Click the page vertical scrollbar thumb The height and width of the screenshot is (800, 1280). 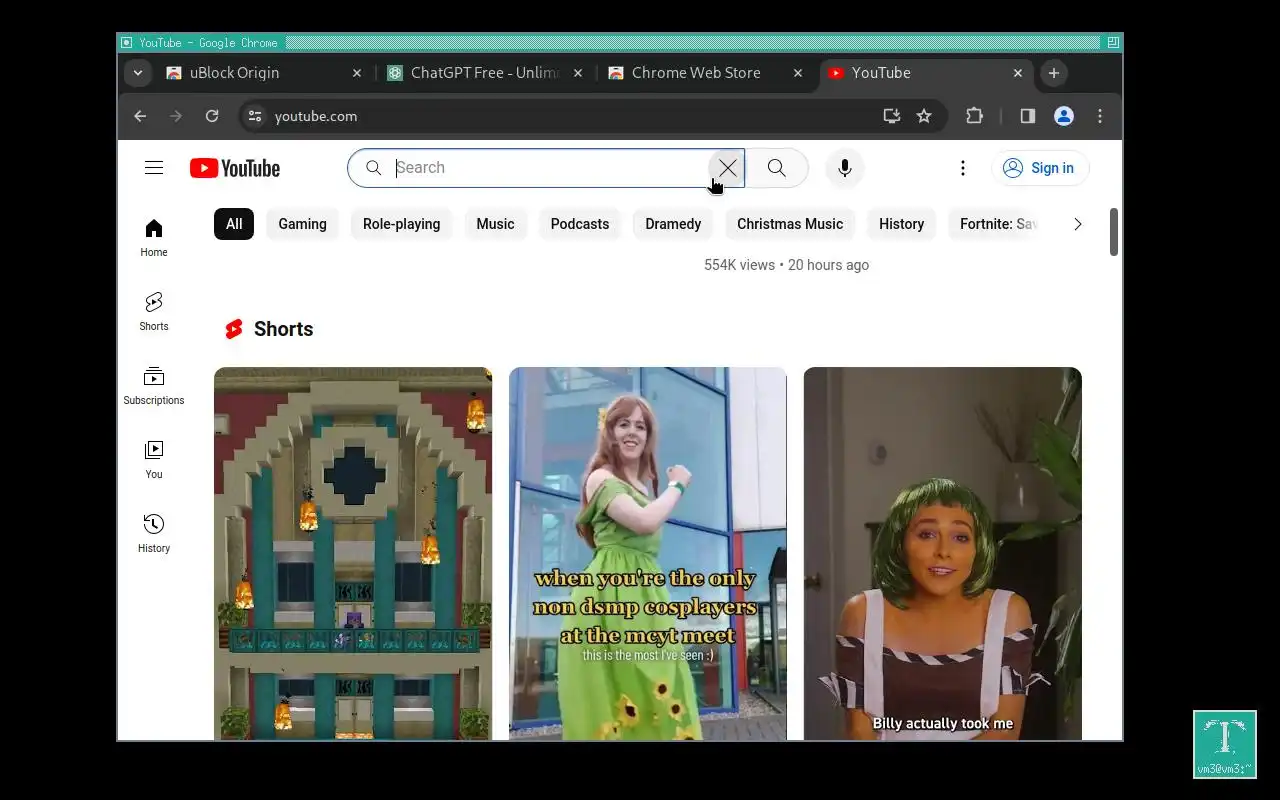coord(1114,232)
